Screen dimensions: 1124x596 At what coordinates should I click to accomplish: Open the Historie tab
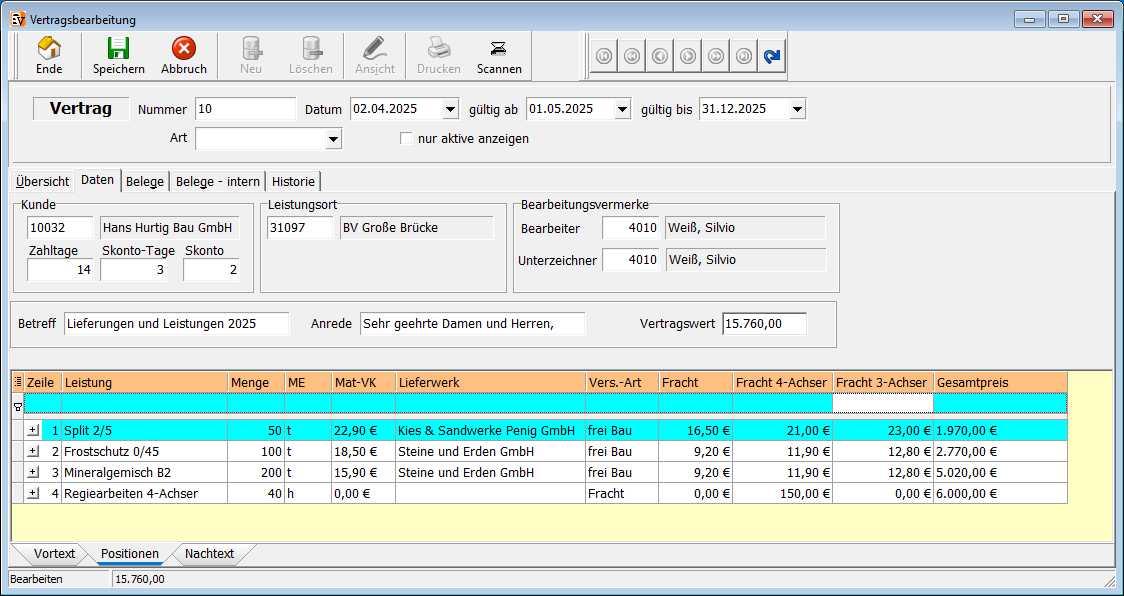293,182
